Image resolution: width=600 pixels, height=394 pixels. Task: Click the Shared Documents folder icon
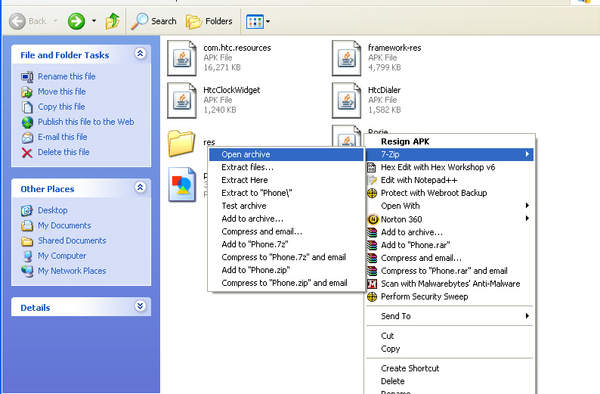coord(27,241)
